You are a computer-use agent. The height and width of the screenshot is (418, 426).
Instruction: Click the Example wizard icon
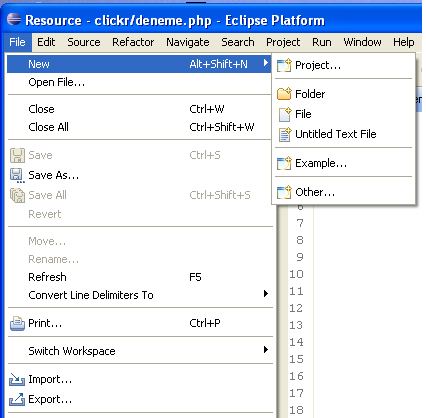[x=284, y=163]
